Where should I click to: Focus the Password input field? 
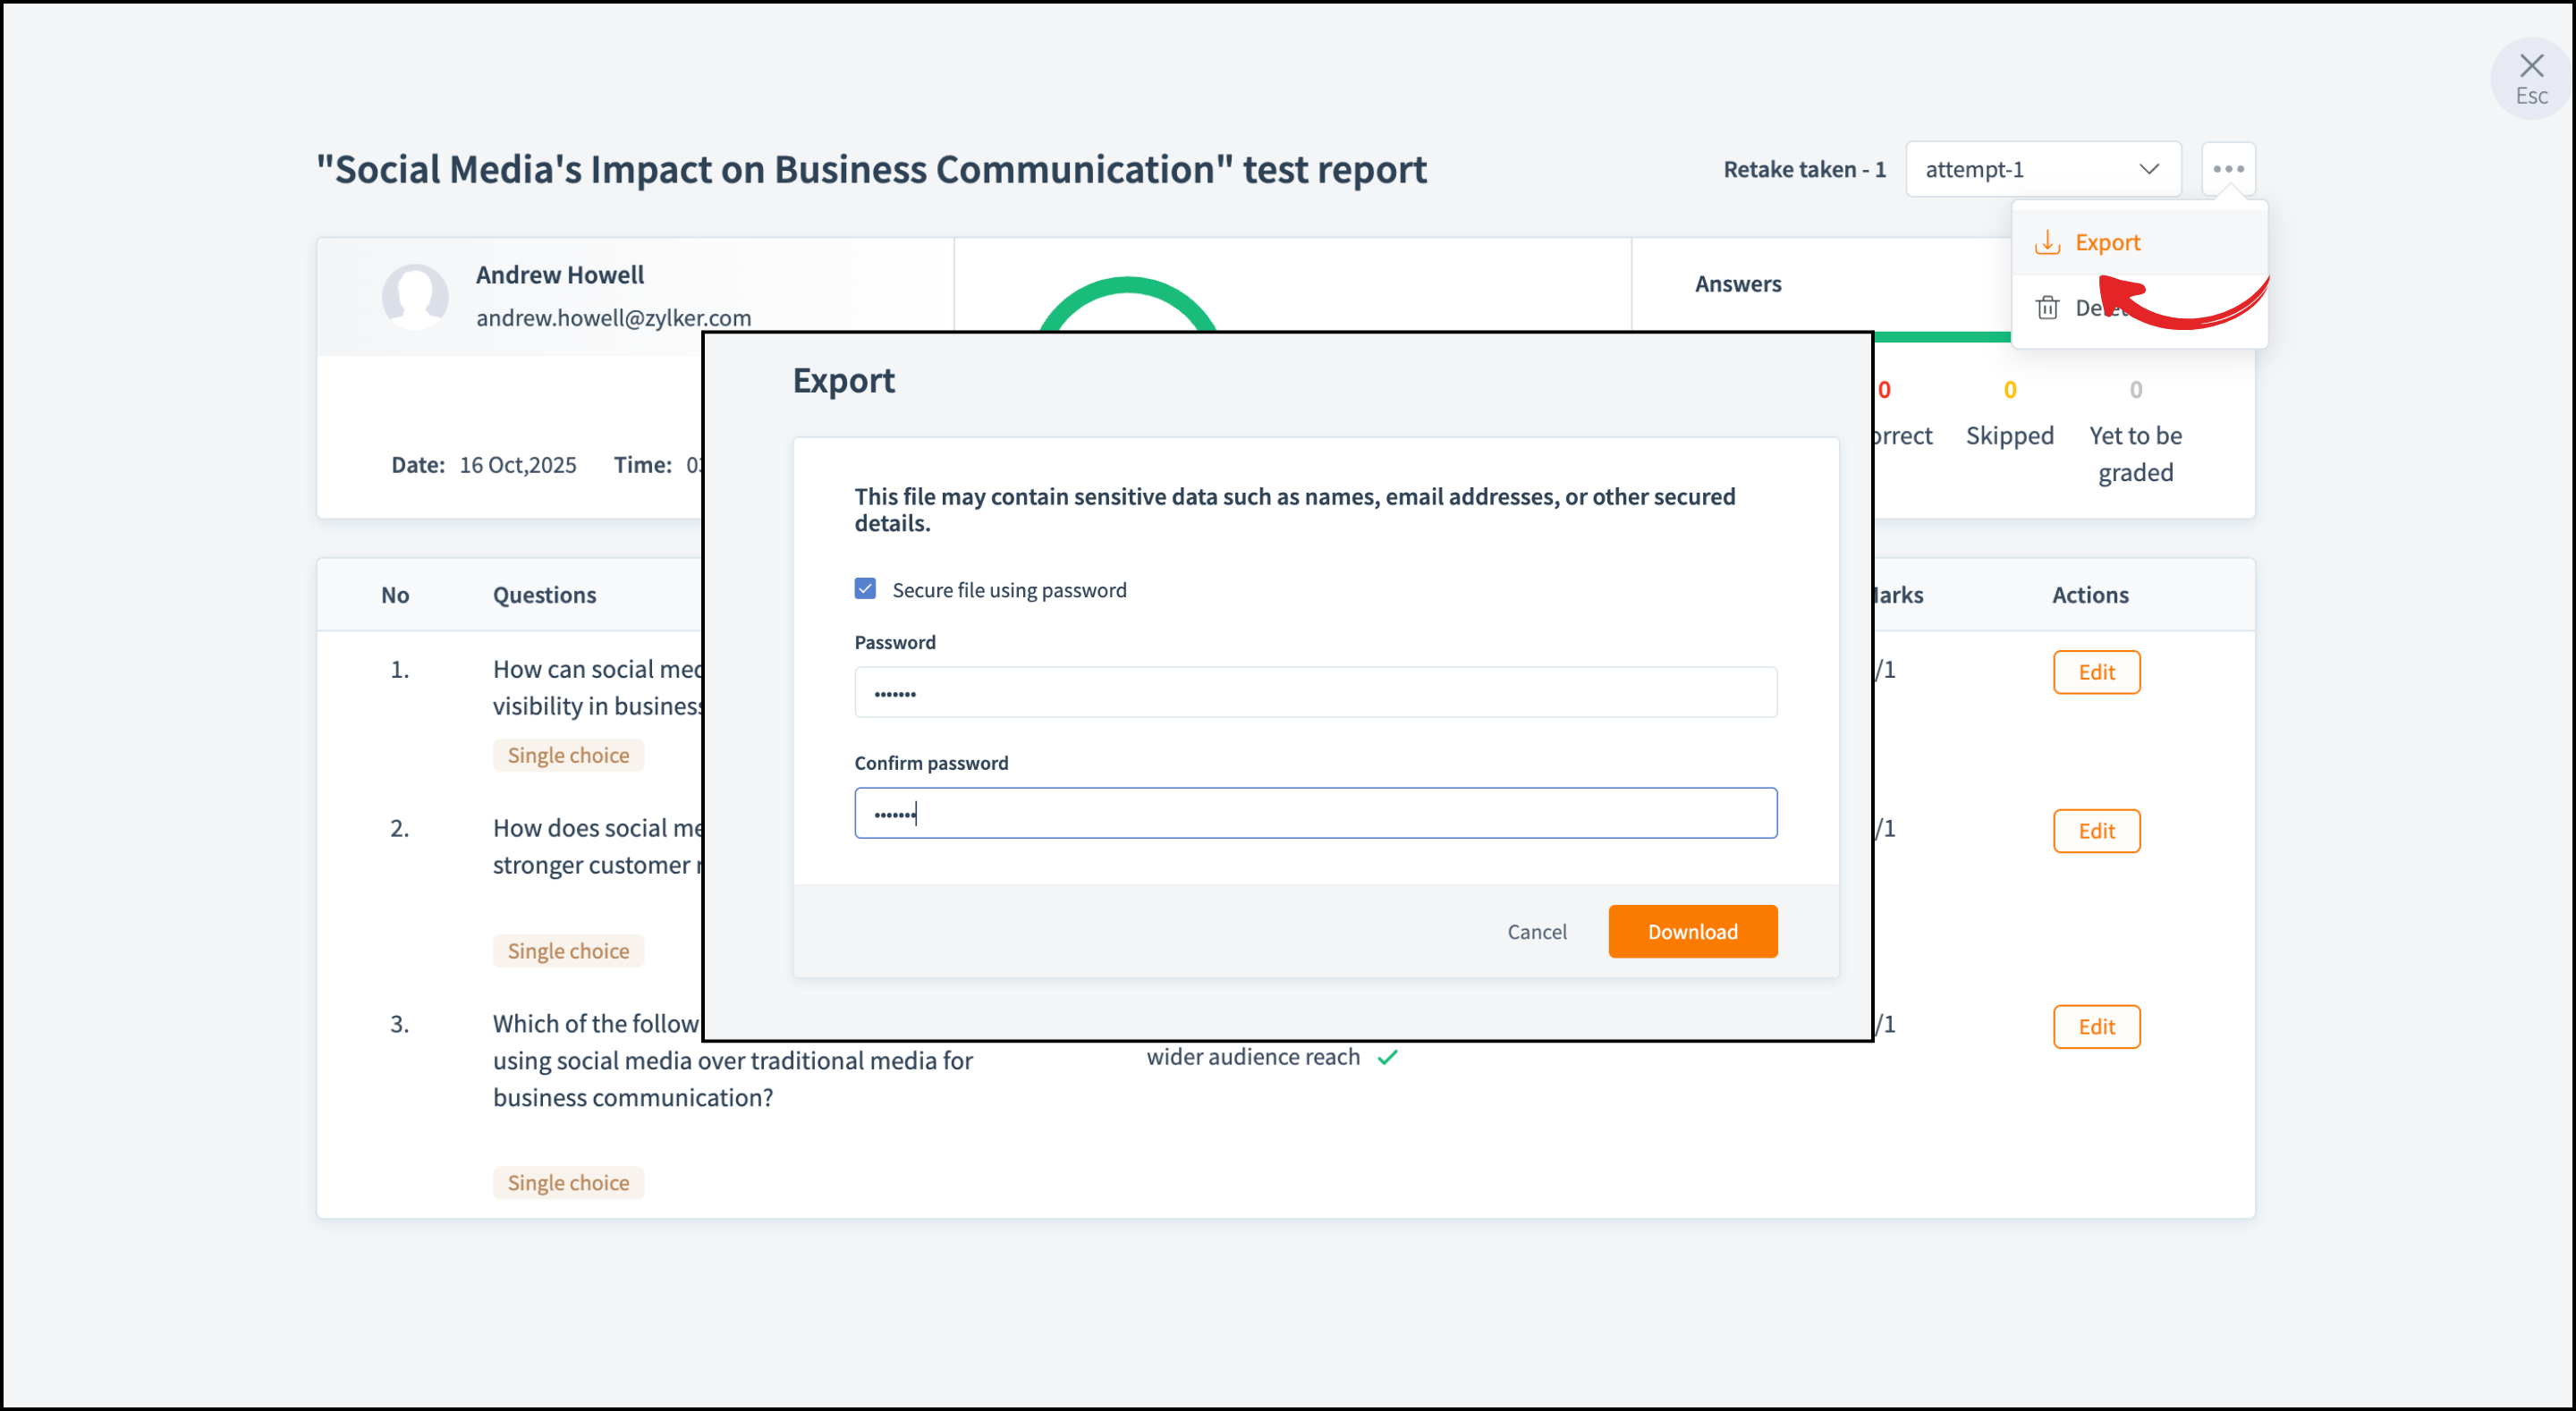click(x=1314, y=692)
